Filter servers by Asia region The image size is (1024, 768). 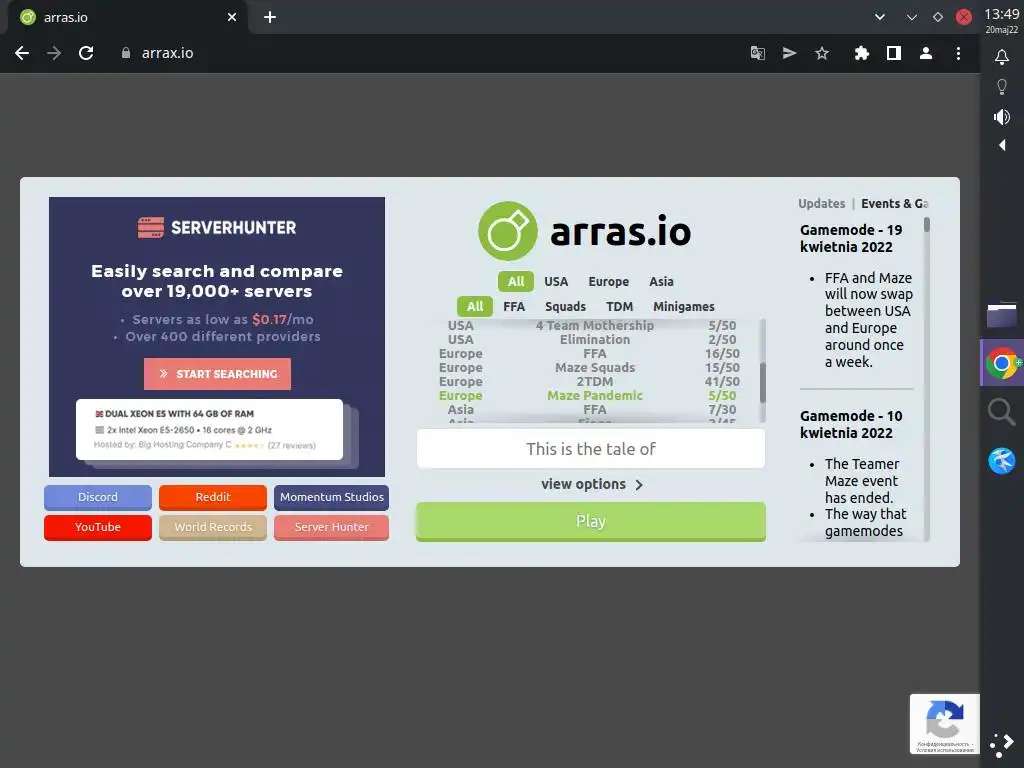(x=661, y=281)
